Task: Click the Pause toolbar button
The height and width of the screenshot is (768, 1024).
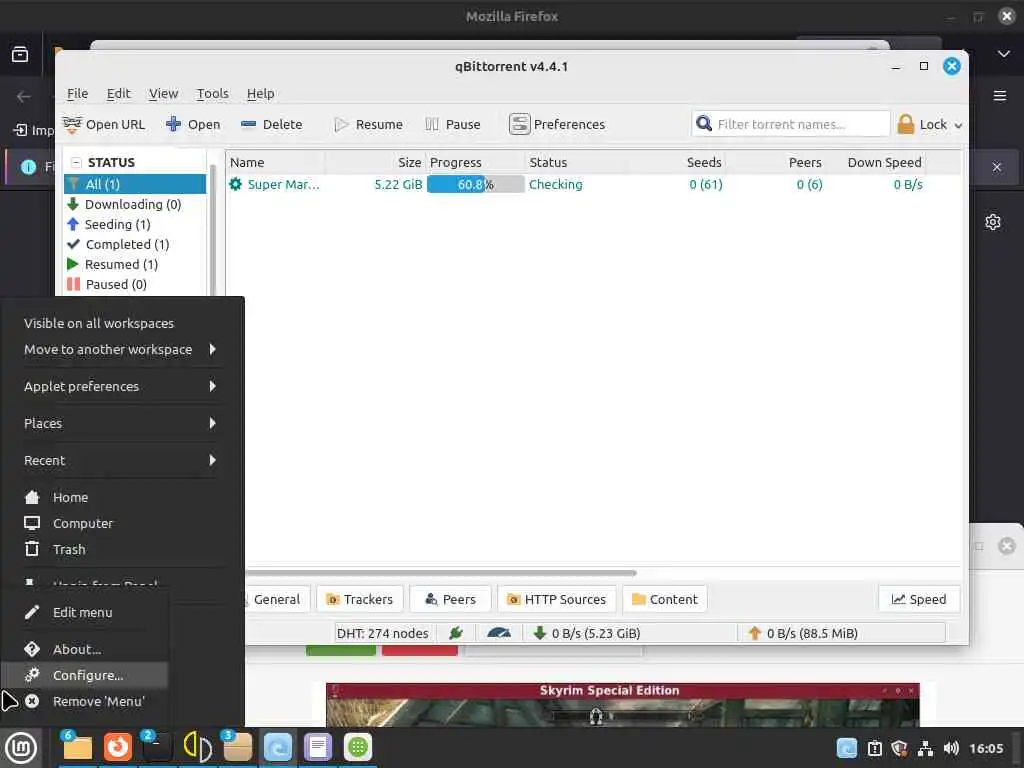Action: pos(453,124)
